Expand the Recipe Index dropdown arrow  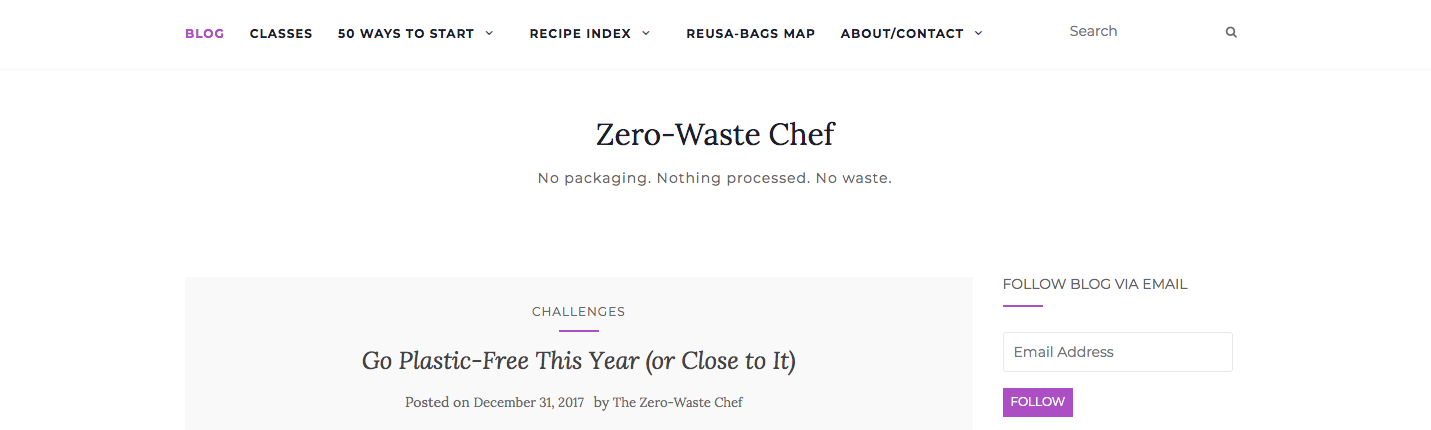click(646, 33)
